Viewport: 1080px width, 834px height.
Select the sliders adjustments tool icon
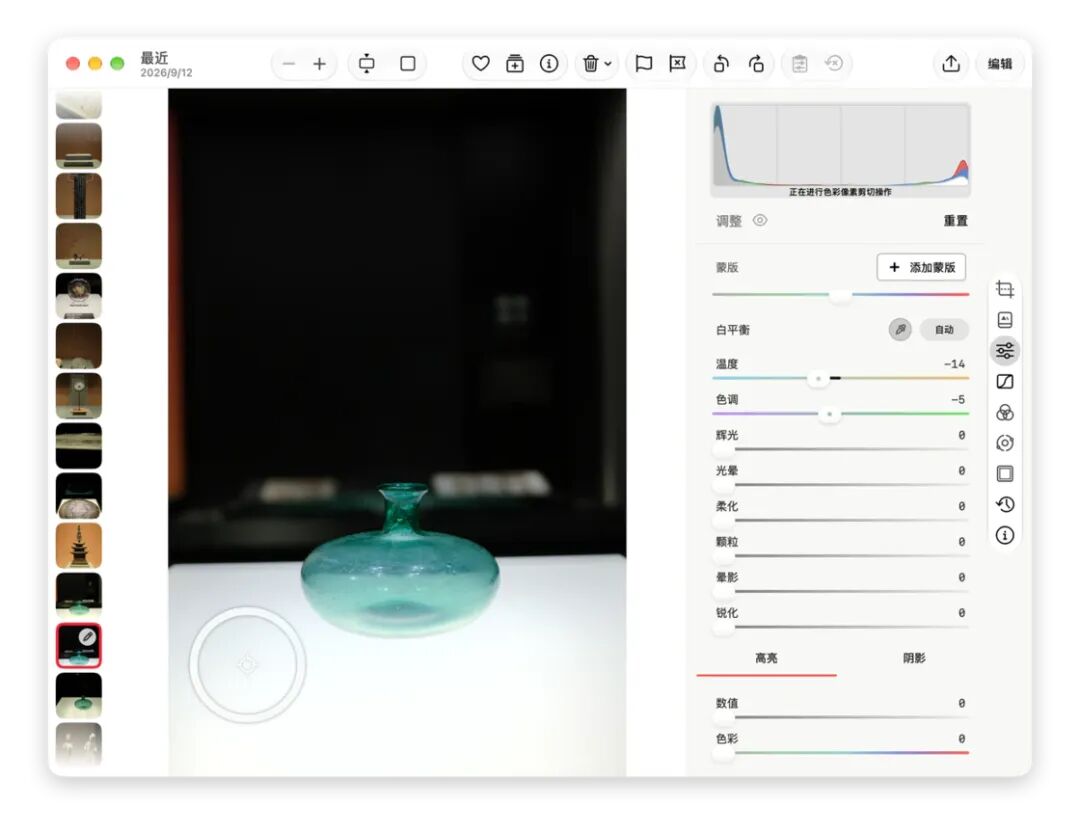coord(1005,351)
